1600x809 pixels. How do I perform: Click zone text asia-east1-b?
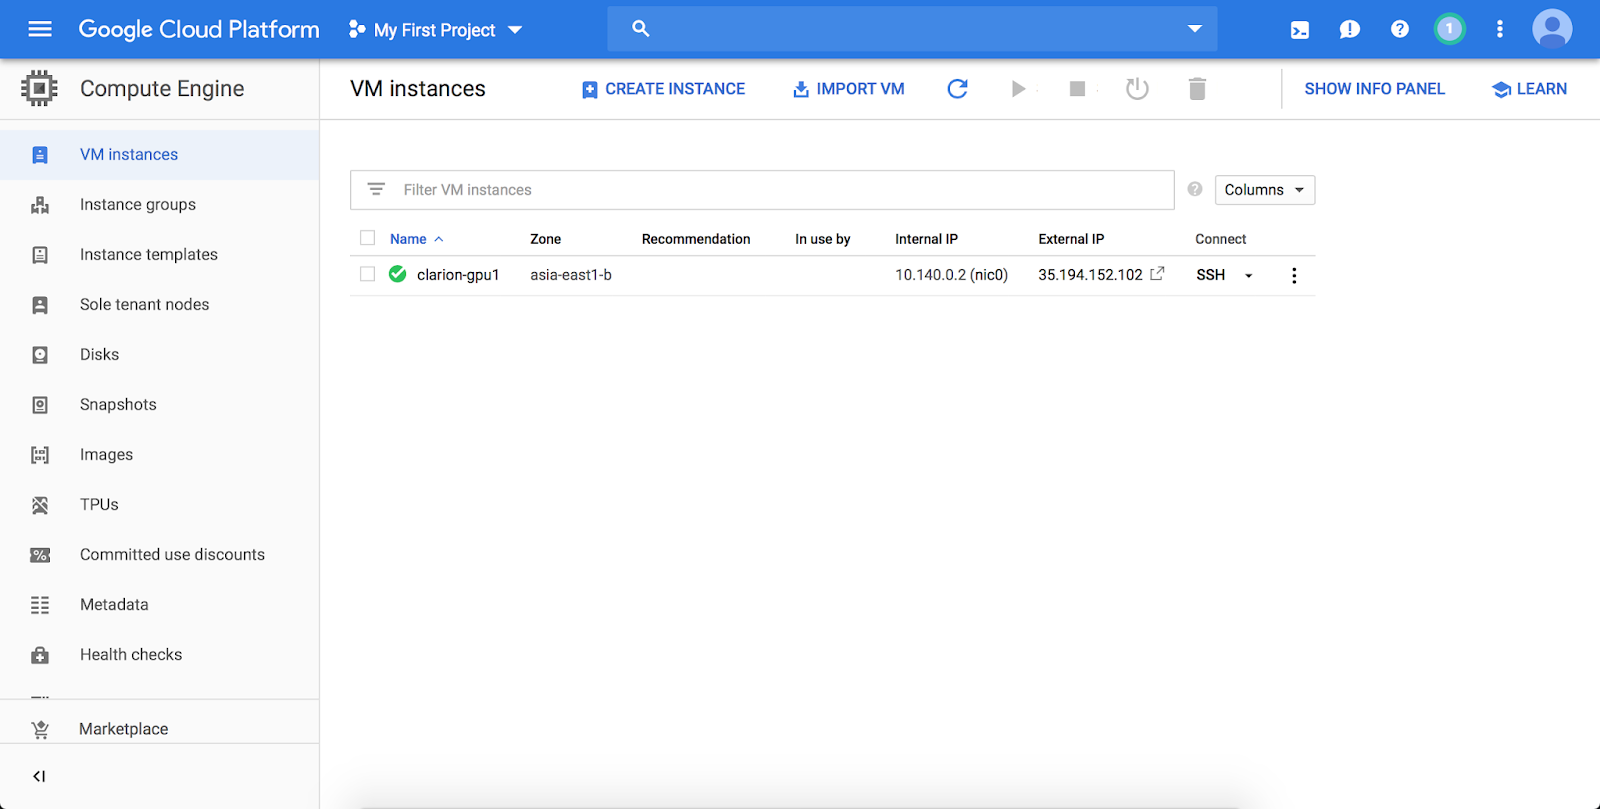coord(571,275)
